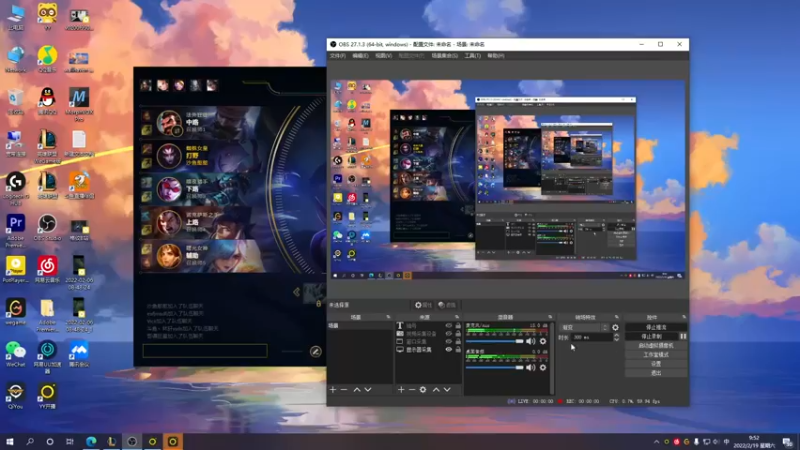Open the MorphVOX Pro desktop shortcut
Viewport: 800px width, 450px height.
tap(79, 104)
